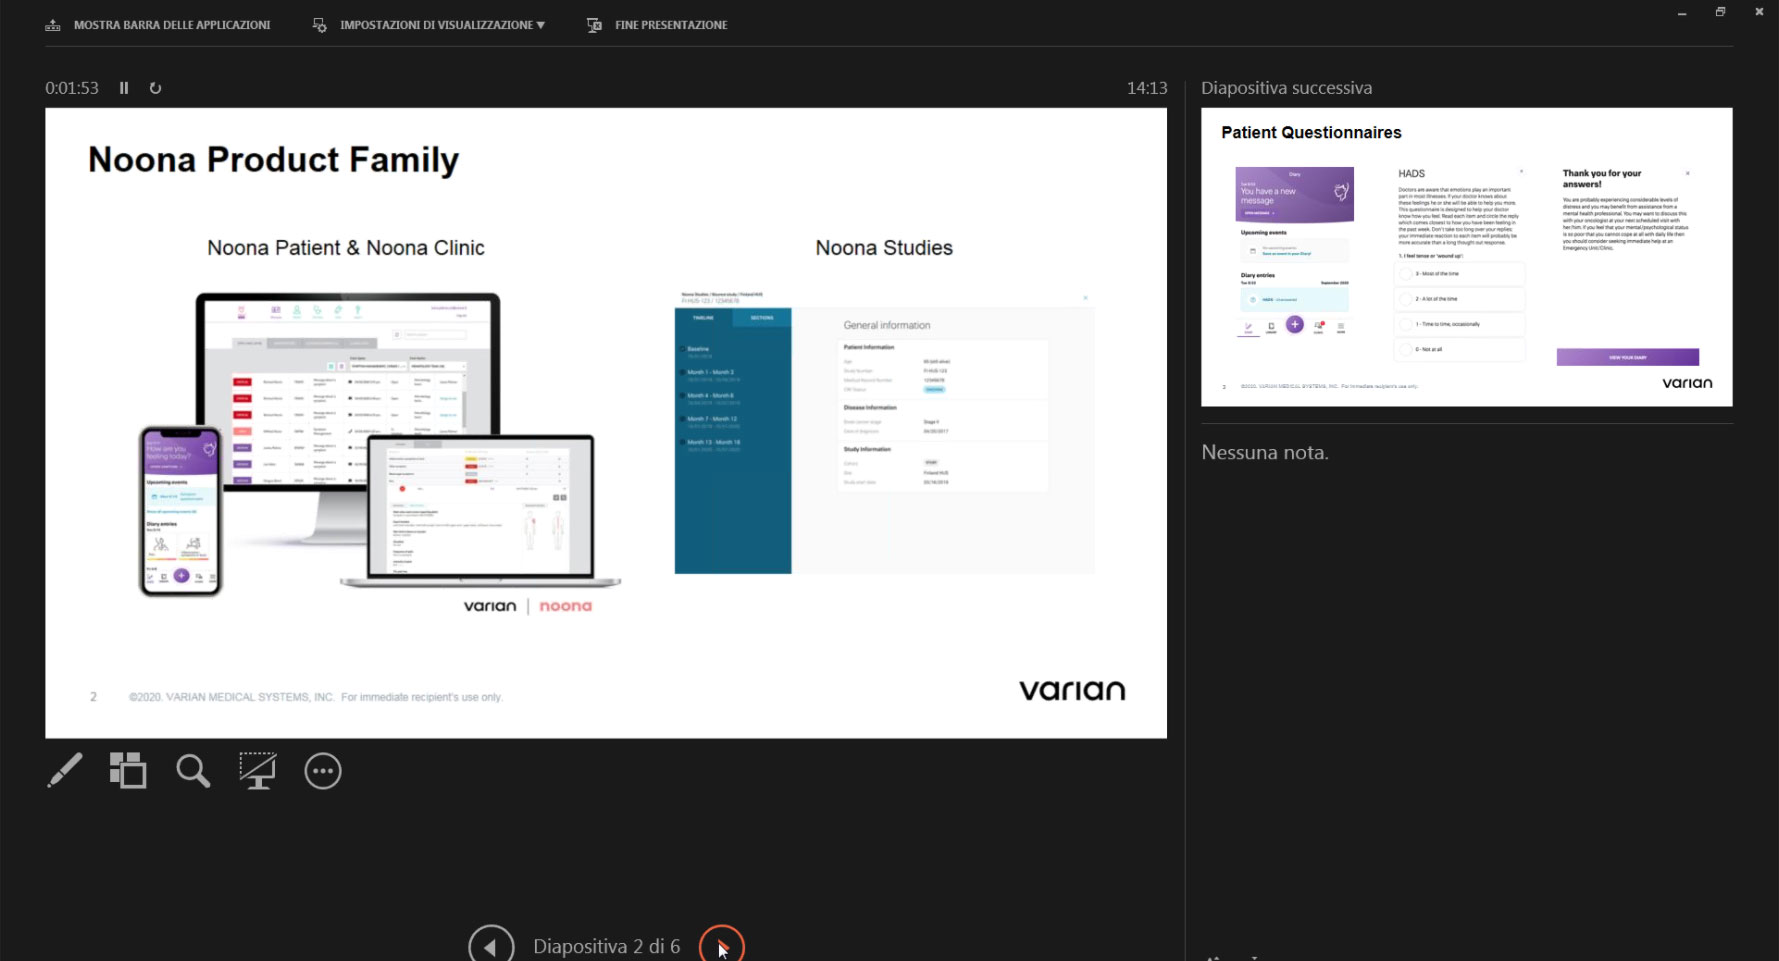Image resolution: width=1779 pixels, height=961 pixels.
Task: Click the end slideshow icon
Action: [x=594, y=25]
